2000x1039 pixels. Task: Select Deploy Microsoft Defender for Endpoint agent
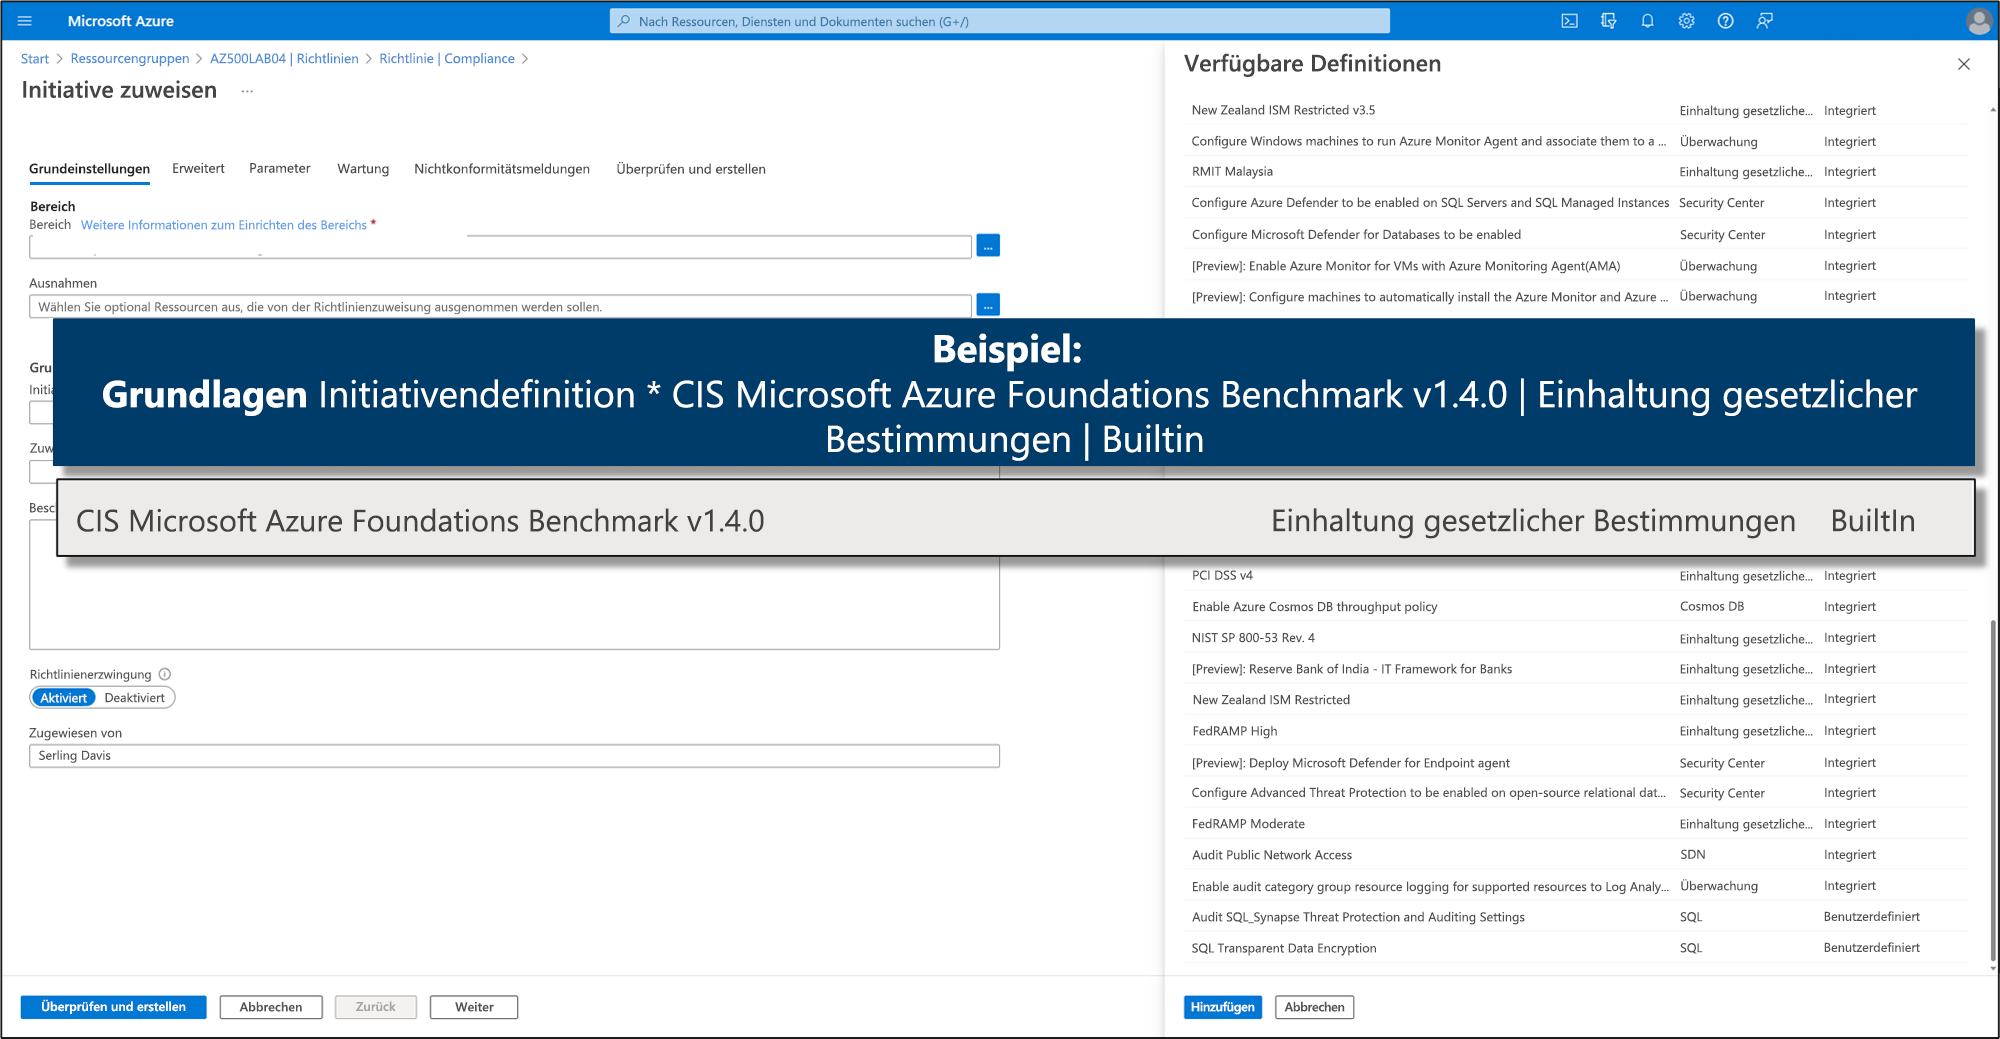[1578, 763]
